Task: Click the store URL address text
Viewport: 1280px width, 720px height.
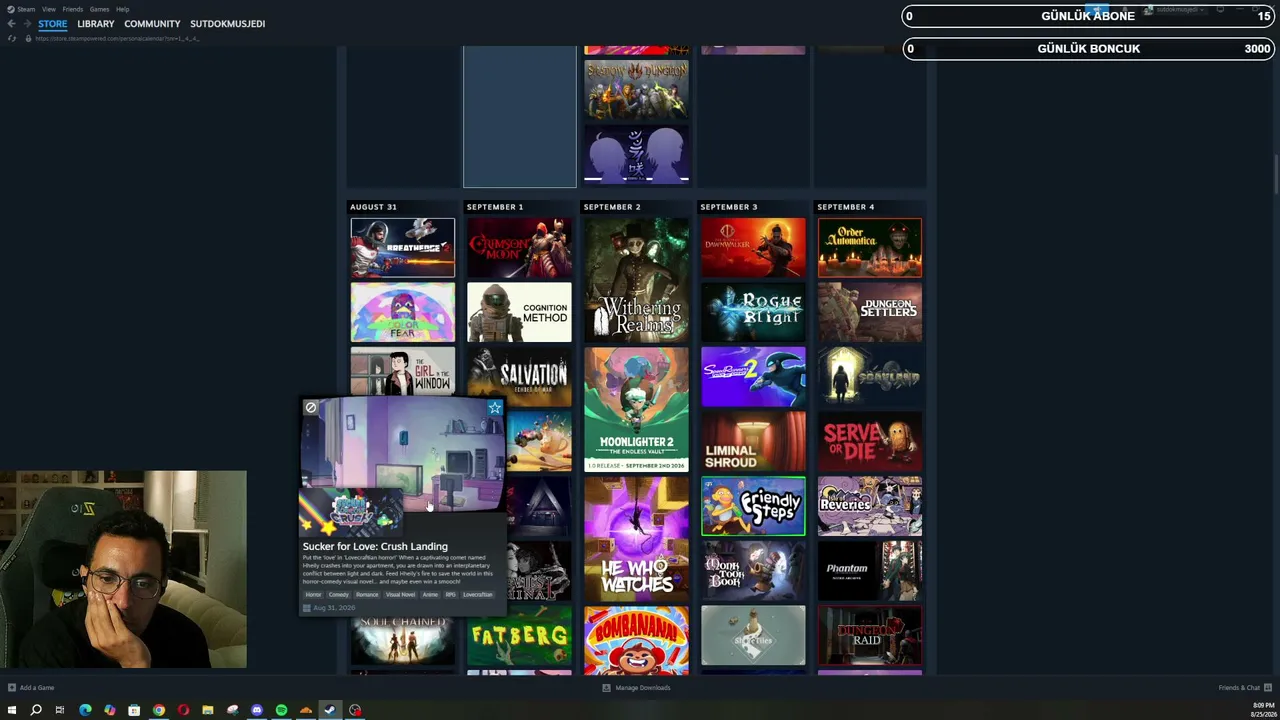Action: (x=117, y=39)
